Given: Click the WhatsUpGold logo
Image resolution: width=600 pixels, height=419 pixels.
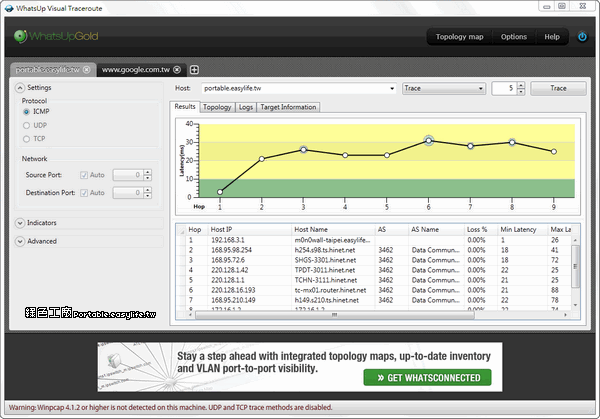Looking at the screenshot, I should pyautogui.click(x=56, y=36).
